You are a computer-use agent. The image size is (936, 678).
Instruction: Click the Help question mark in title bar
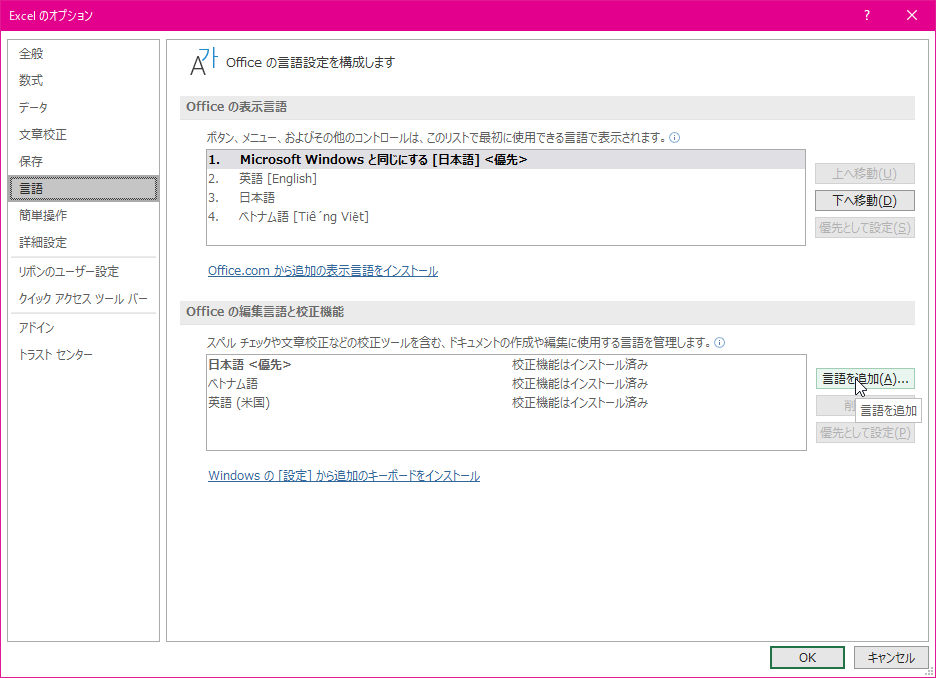pyautogui.click(x=867, y=16)
